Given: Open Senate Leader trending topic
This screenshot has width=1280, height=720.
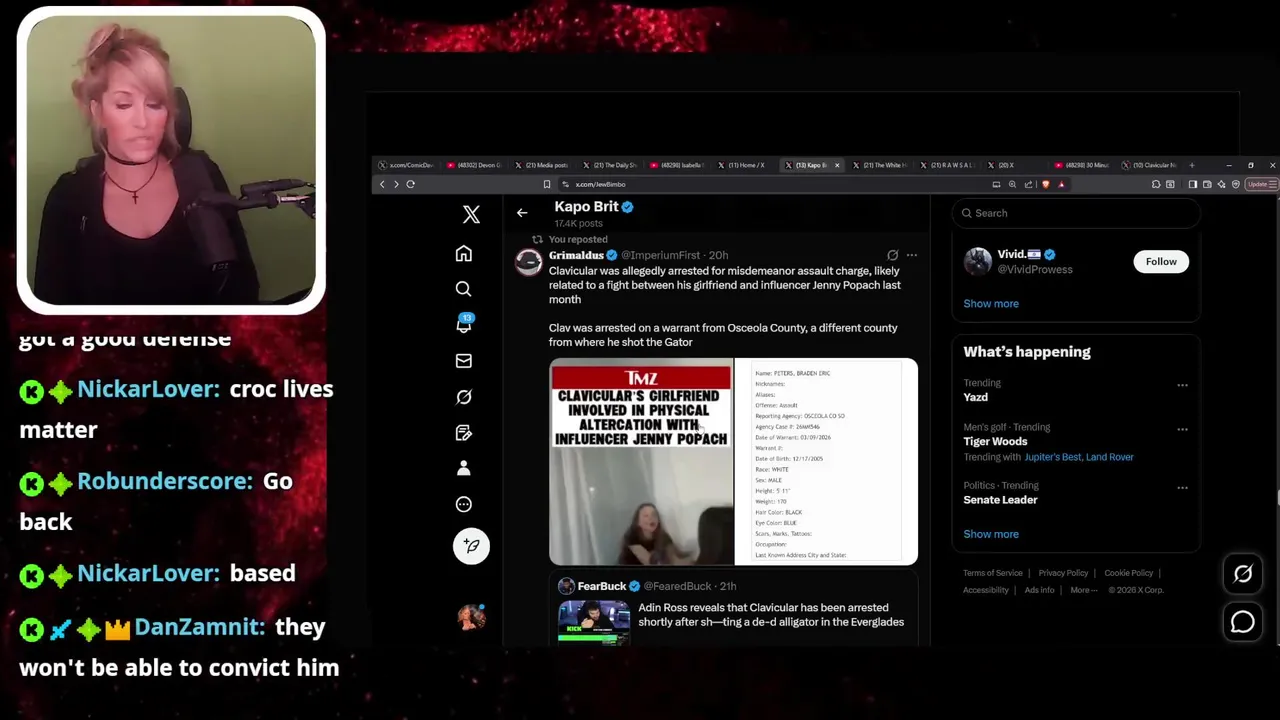Looking at the screenshot, I should pyautogui.click(x=1000, y=500).
